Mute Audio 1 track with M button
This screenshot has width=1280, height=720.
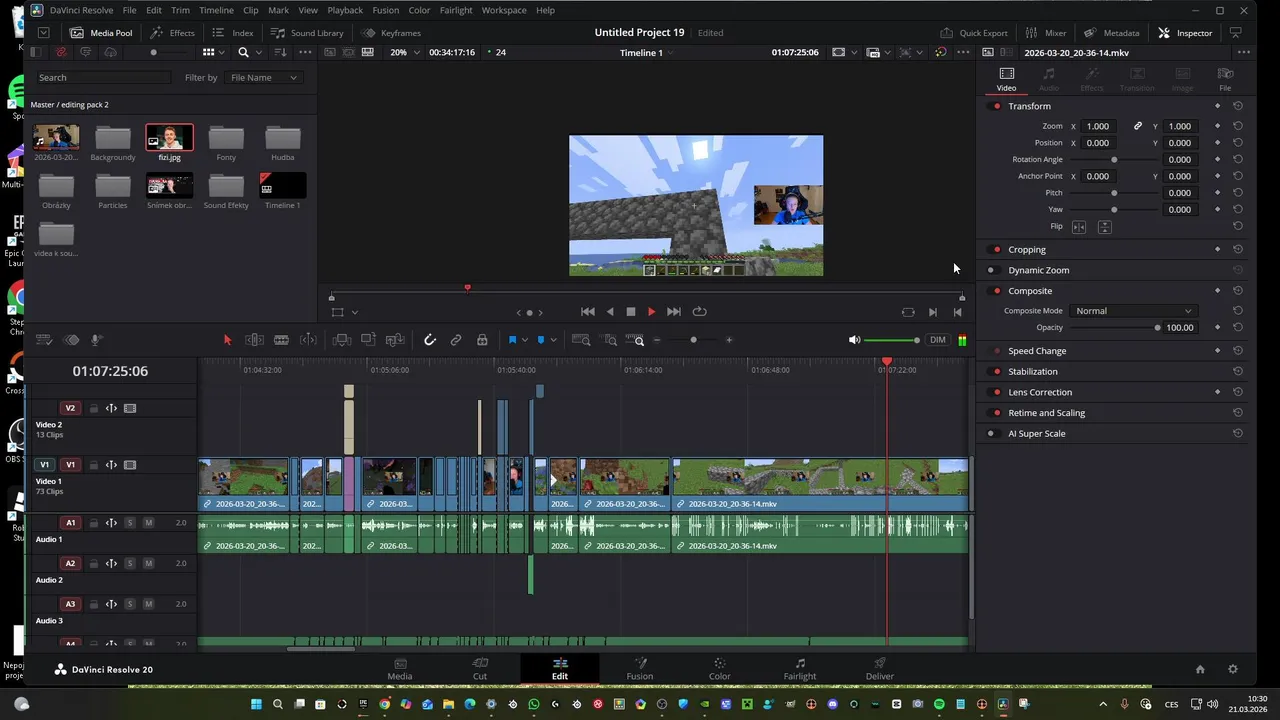148,523
